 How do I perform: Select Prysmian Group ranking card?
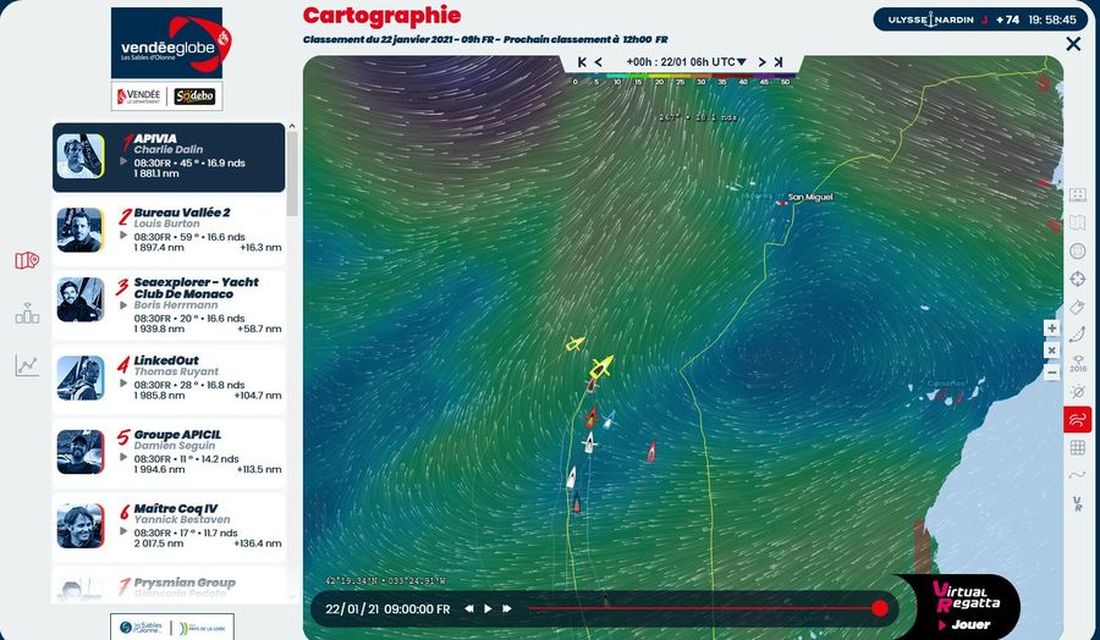point(168,585)
